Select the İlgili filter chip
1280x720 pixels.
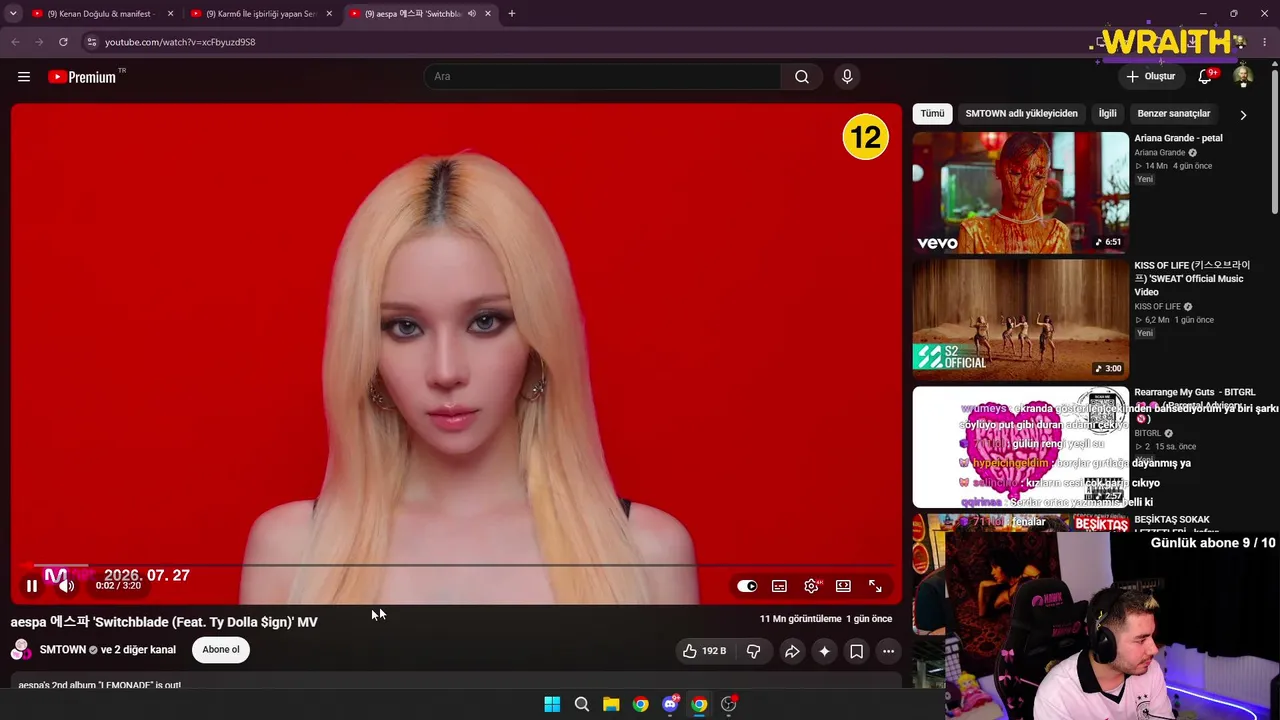[1108, 114]
